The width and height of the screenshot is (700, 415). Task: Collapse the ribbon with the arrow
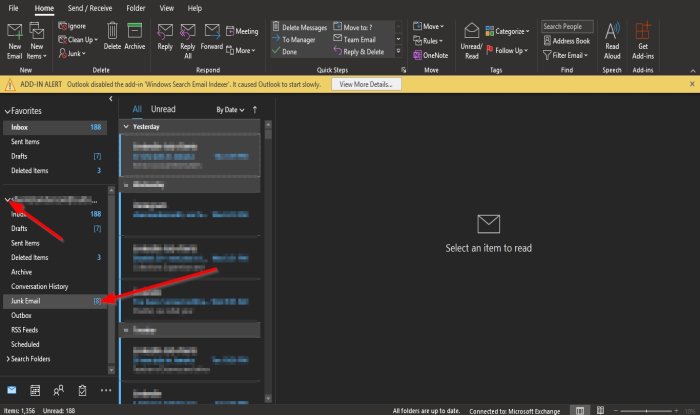pos(692,71)
